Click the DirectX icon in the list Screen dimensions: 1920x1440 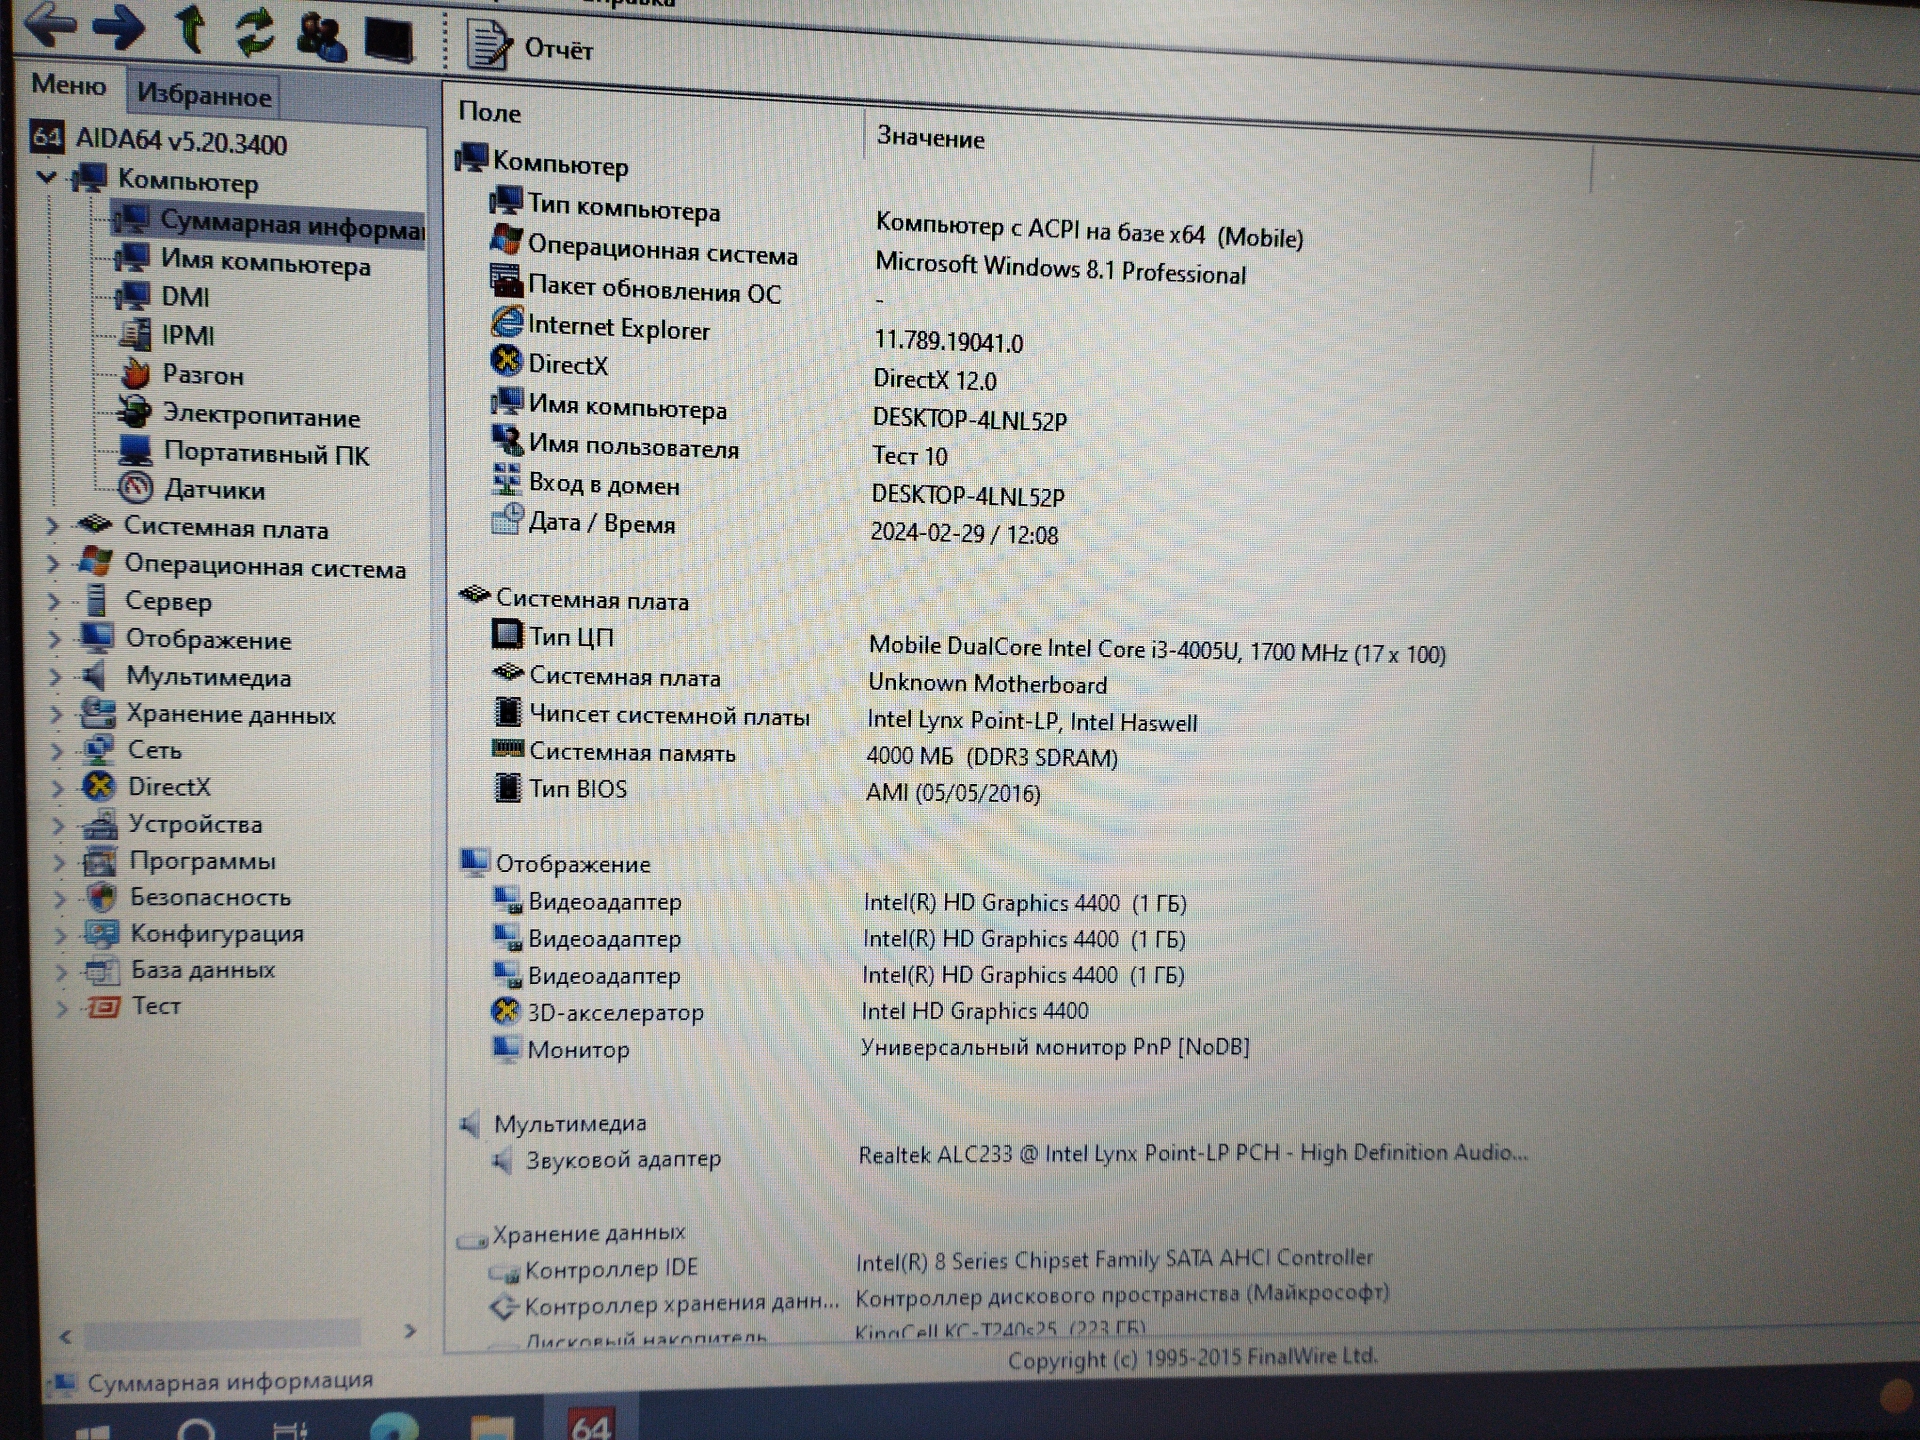click(507, 360)
